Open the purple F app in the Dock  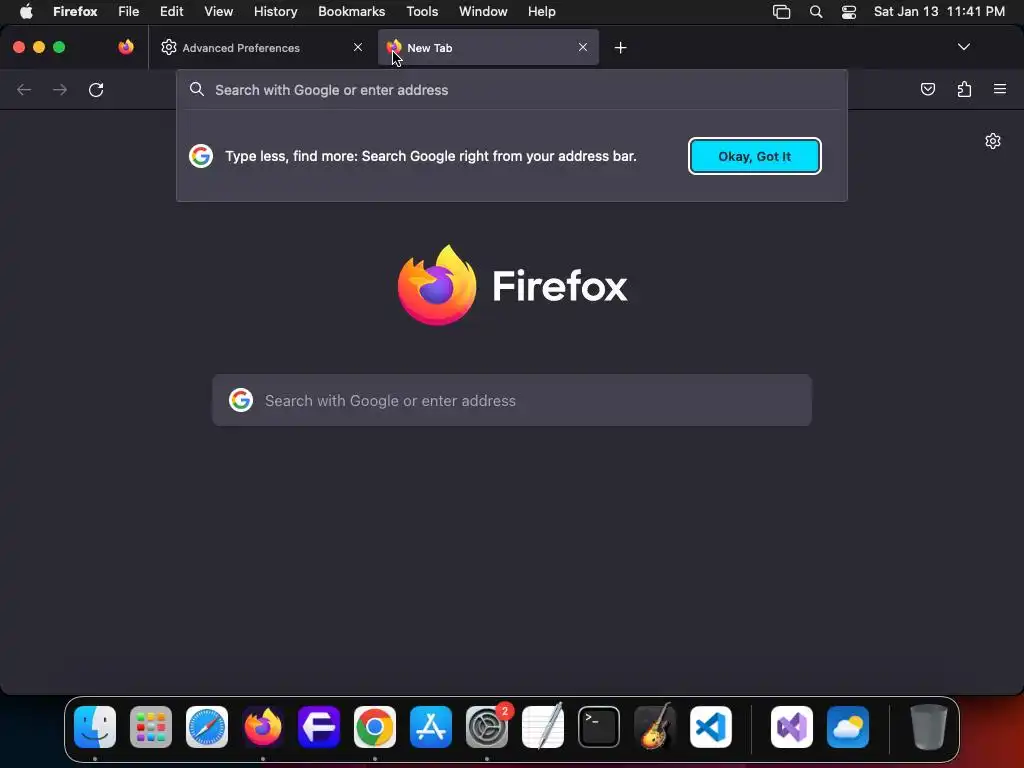[319, 727]
